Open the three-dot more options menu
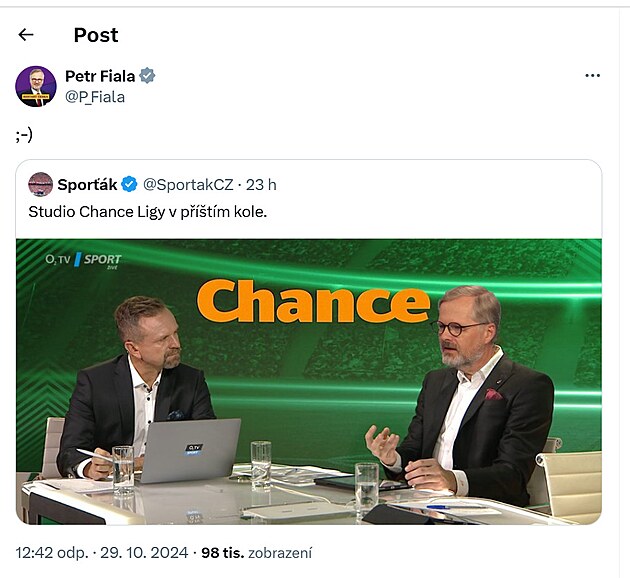This screenshot has height=578, width=630. (x=593, y=76)
